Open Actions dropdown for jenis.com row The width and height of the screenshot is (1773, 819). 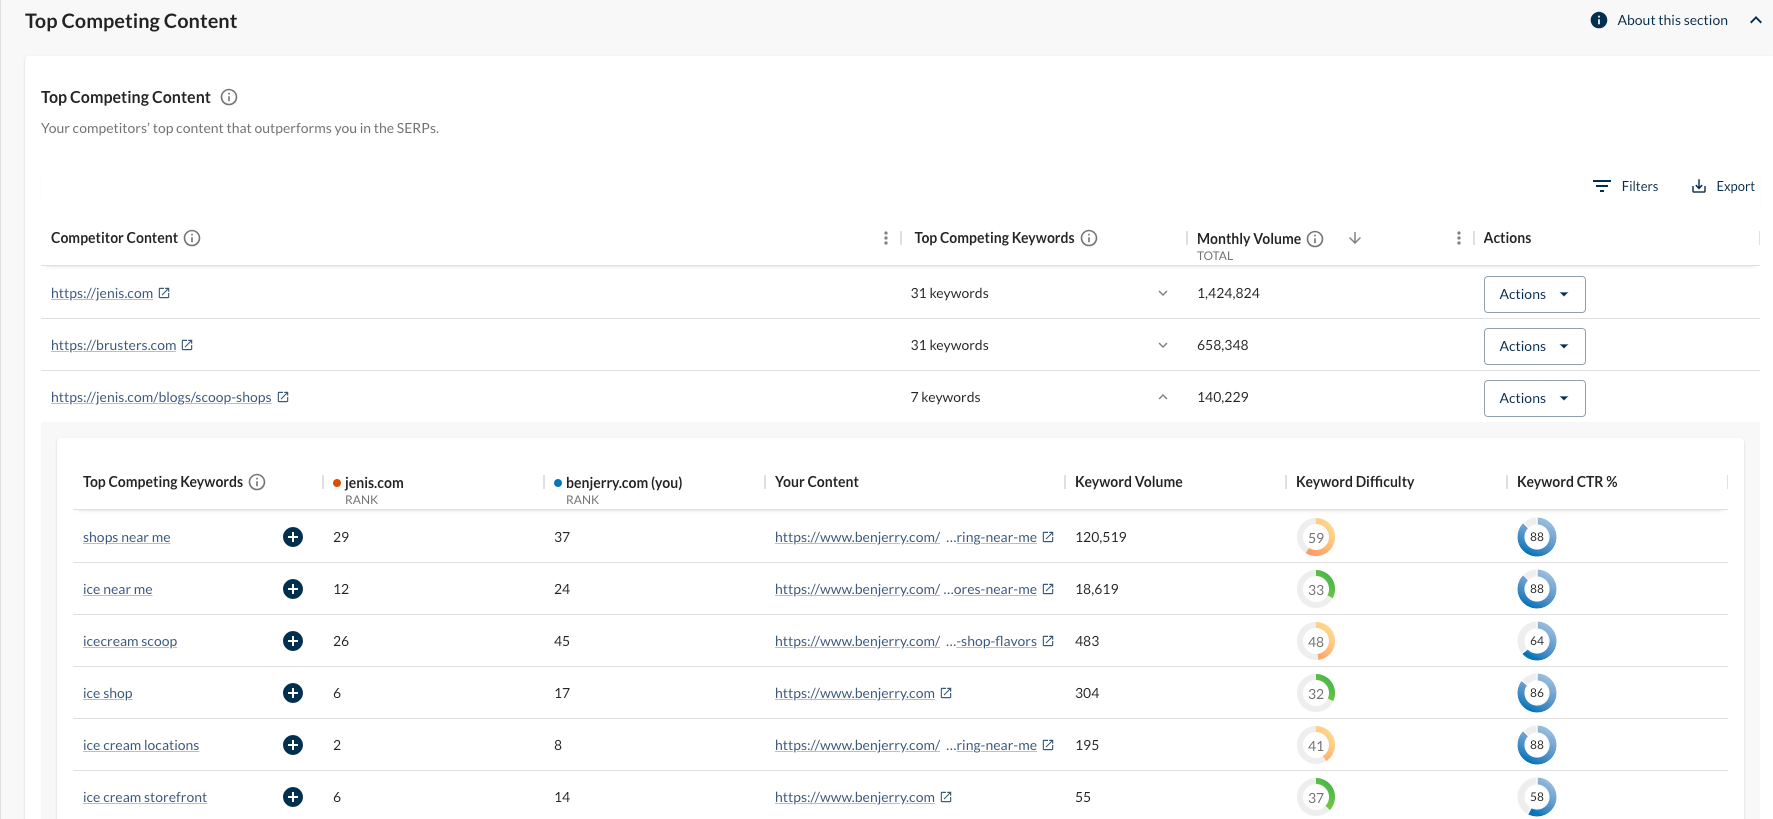tap(1534, 294)
